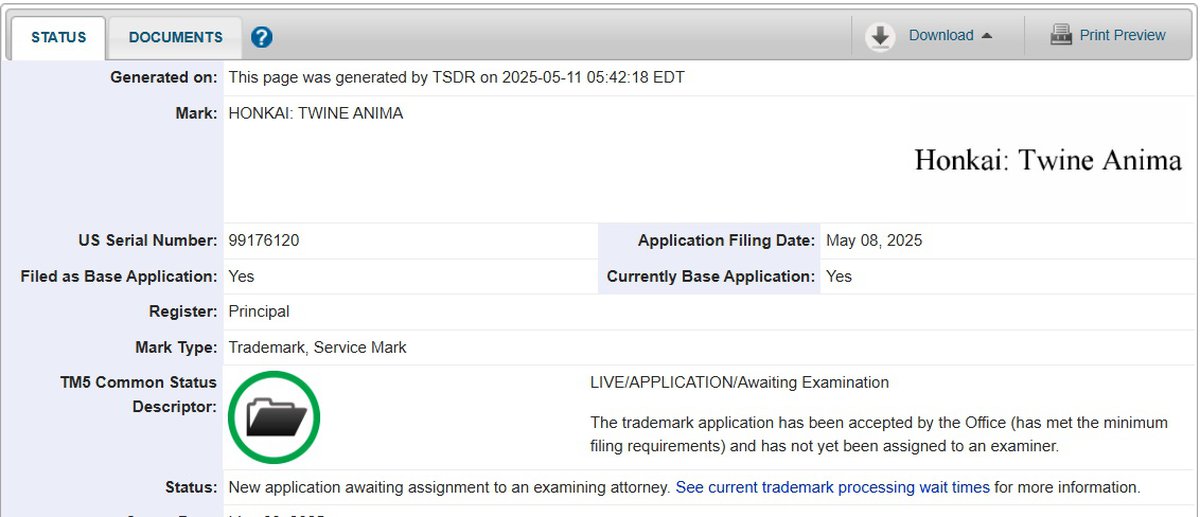This screenshot has width=1200, height=517.
Task: Click the HONKAI: TWINE ANIMA mark text
Action: pyautogui.click(x=316, y=114)
